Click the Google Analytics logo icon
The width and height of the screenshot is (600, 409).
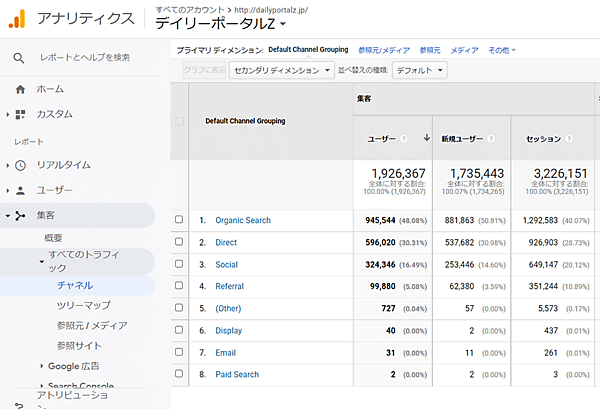[x=17, y=18]
